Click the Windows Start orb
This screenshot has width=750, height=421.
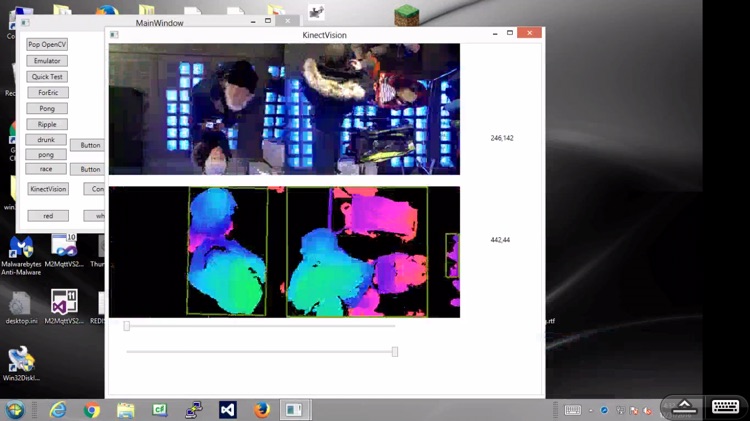click(16, 410)
